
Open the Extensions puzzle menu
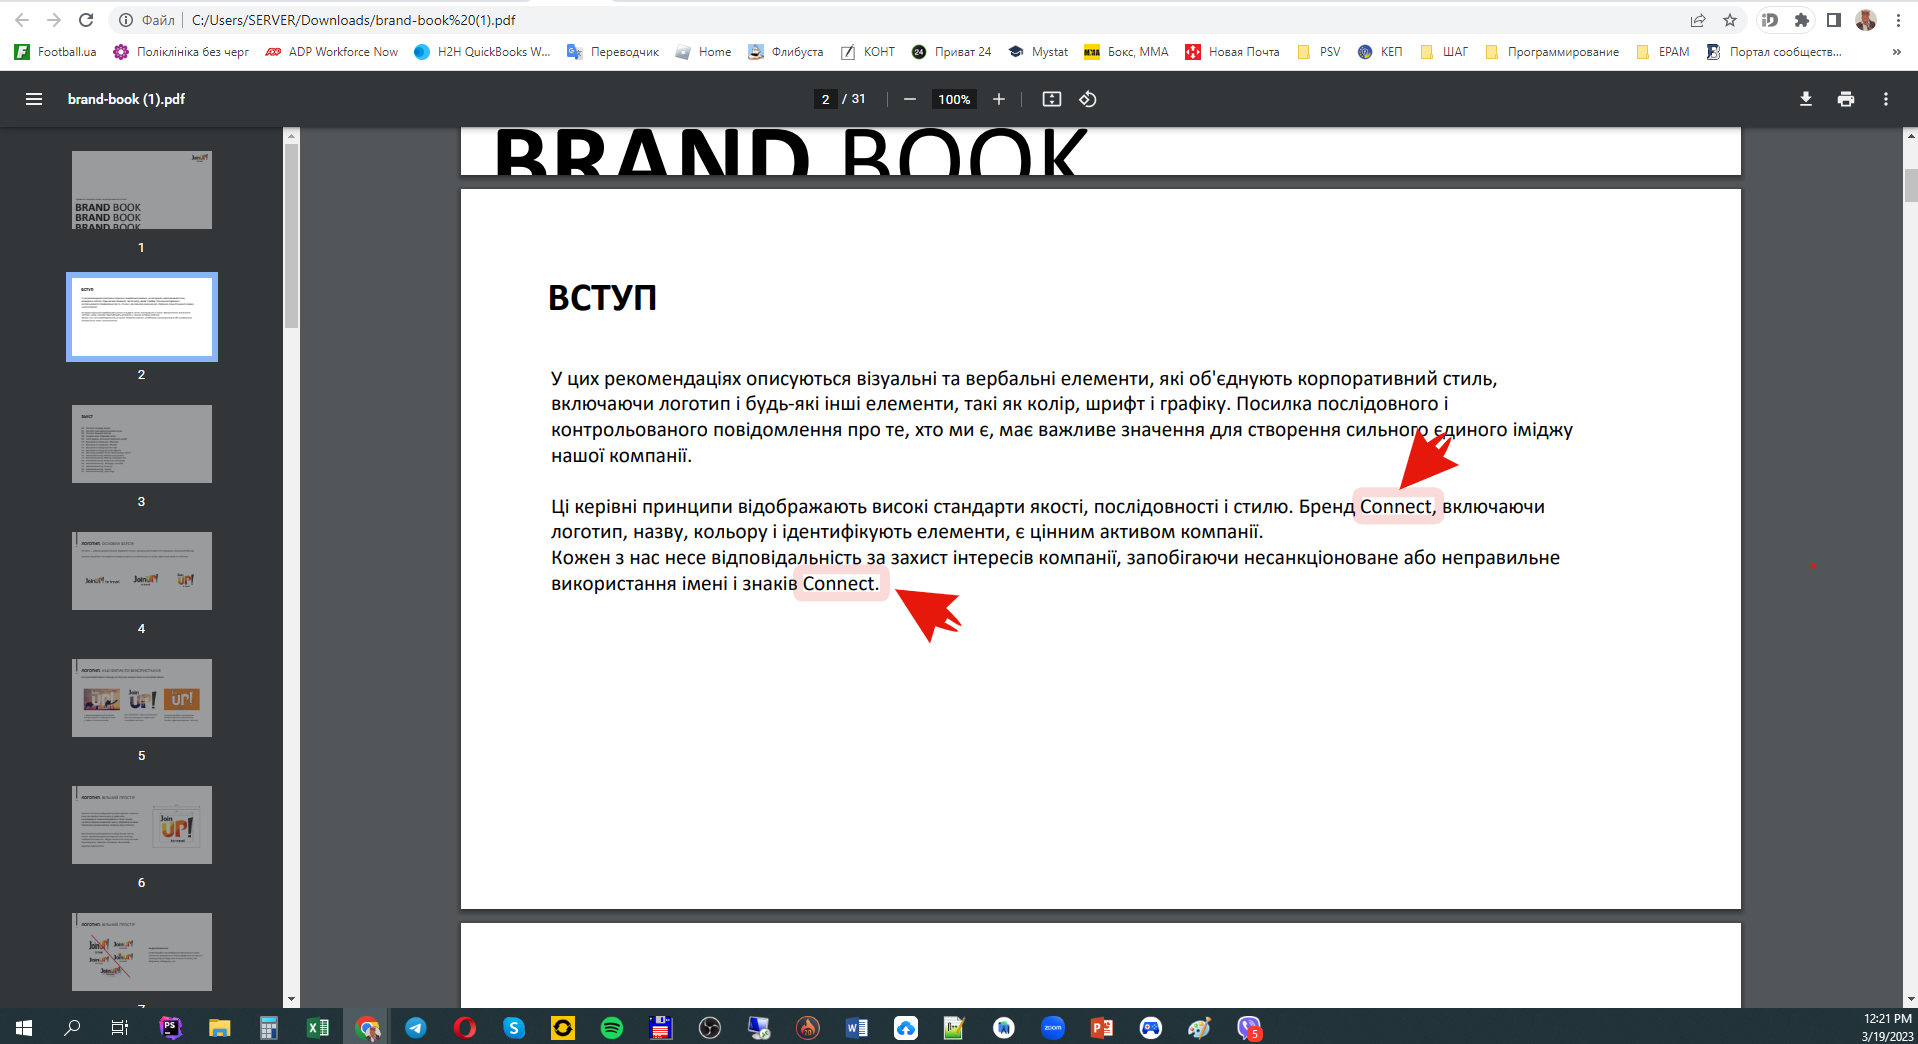1802,20
